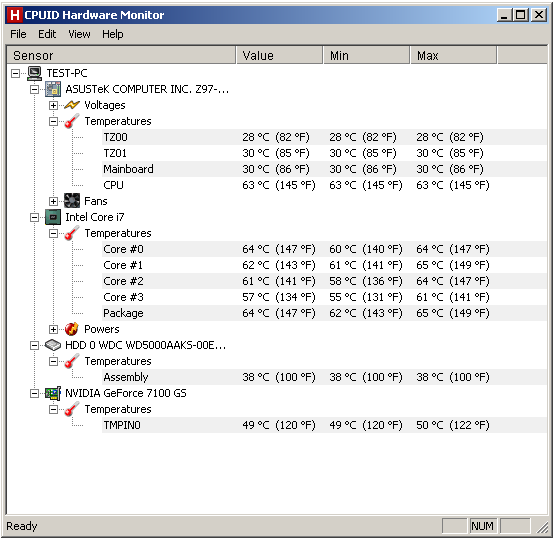Click the ASUSTeK Temperatures thermometer icon
The height and width of the screenshot is (544, 557).
(x=71, y=121)
